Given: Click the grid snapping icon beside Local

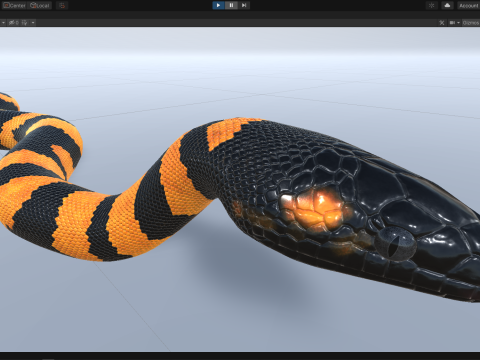Looking at the screenshot, I should pyautogui.click(x=62, y=5).
